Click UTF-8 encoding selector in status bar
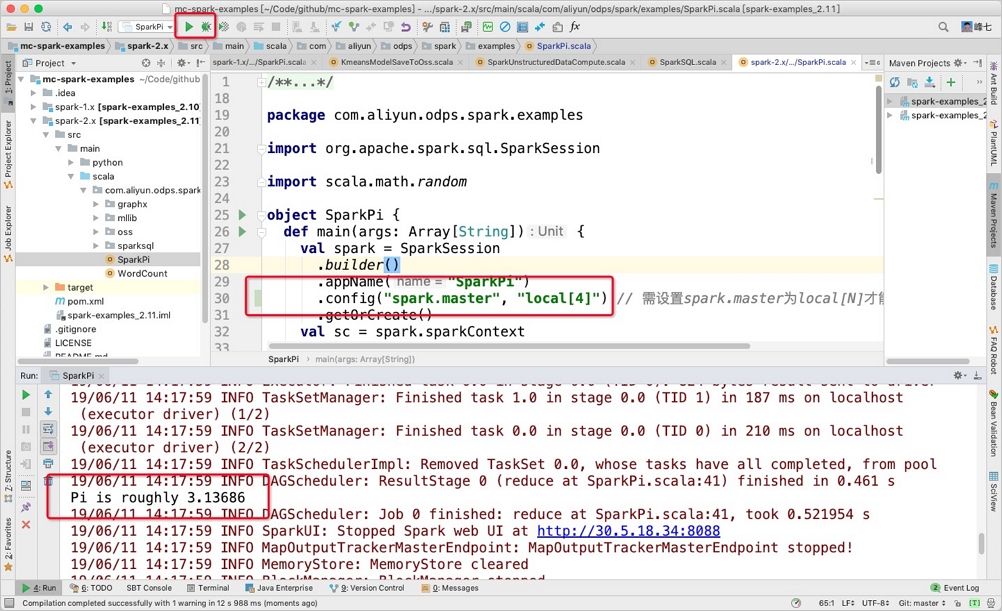Viewport: 1002px width, 611px height. pyautogui.click(x=875, y=603)
